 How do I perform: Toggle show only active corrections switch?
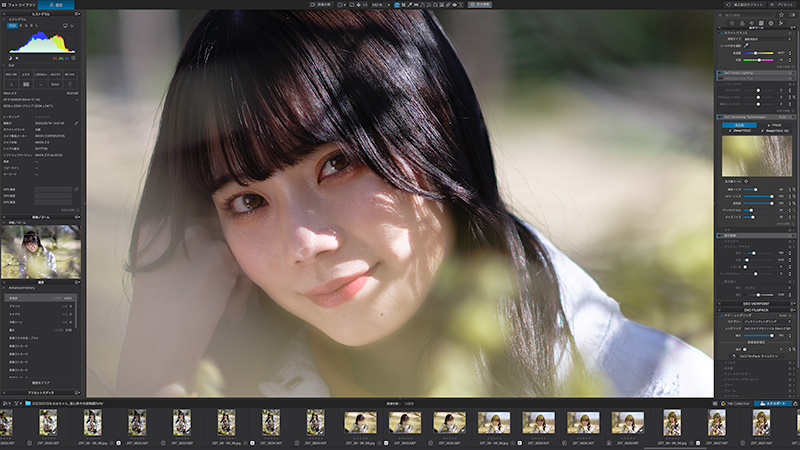pos(792,15)
